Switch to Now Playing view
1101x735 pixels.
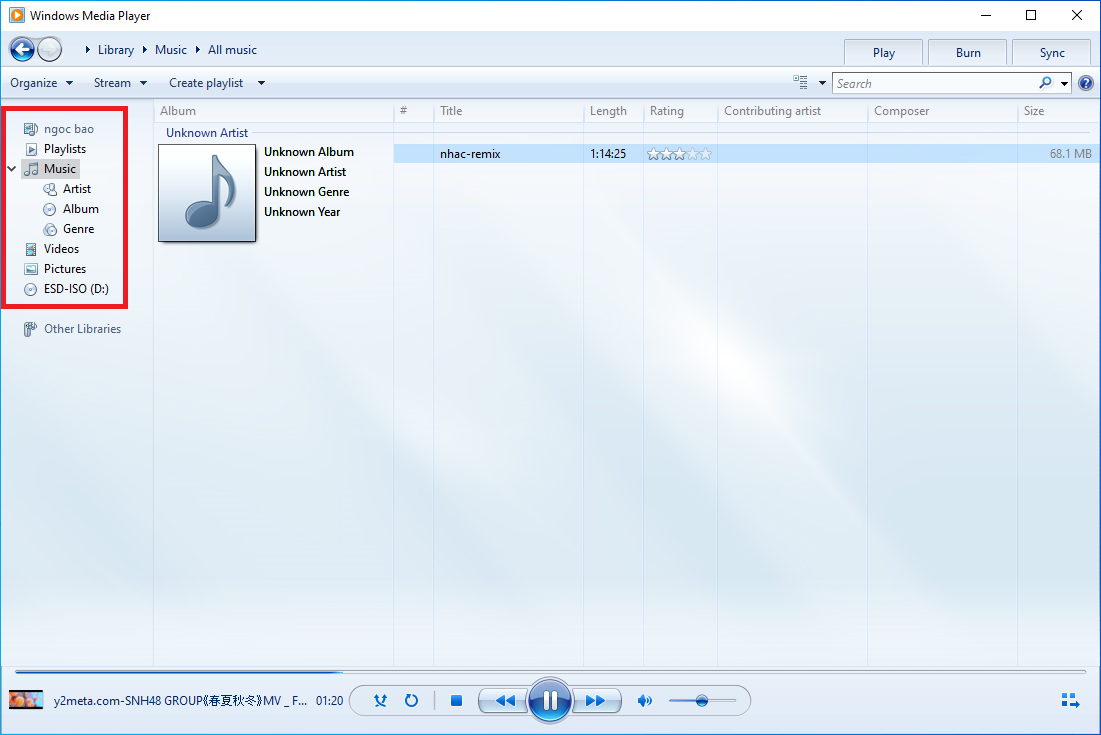(x=1070, y=701)
